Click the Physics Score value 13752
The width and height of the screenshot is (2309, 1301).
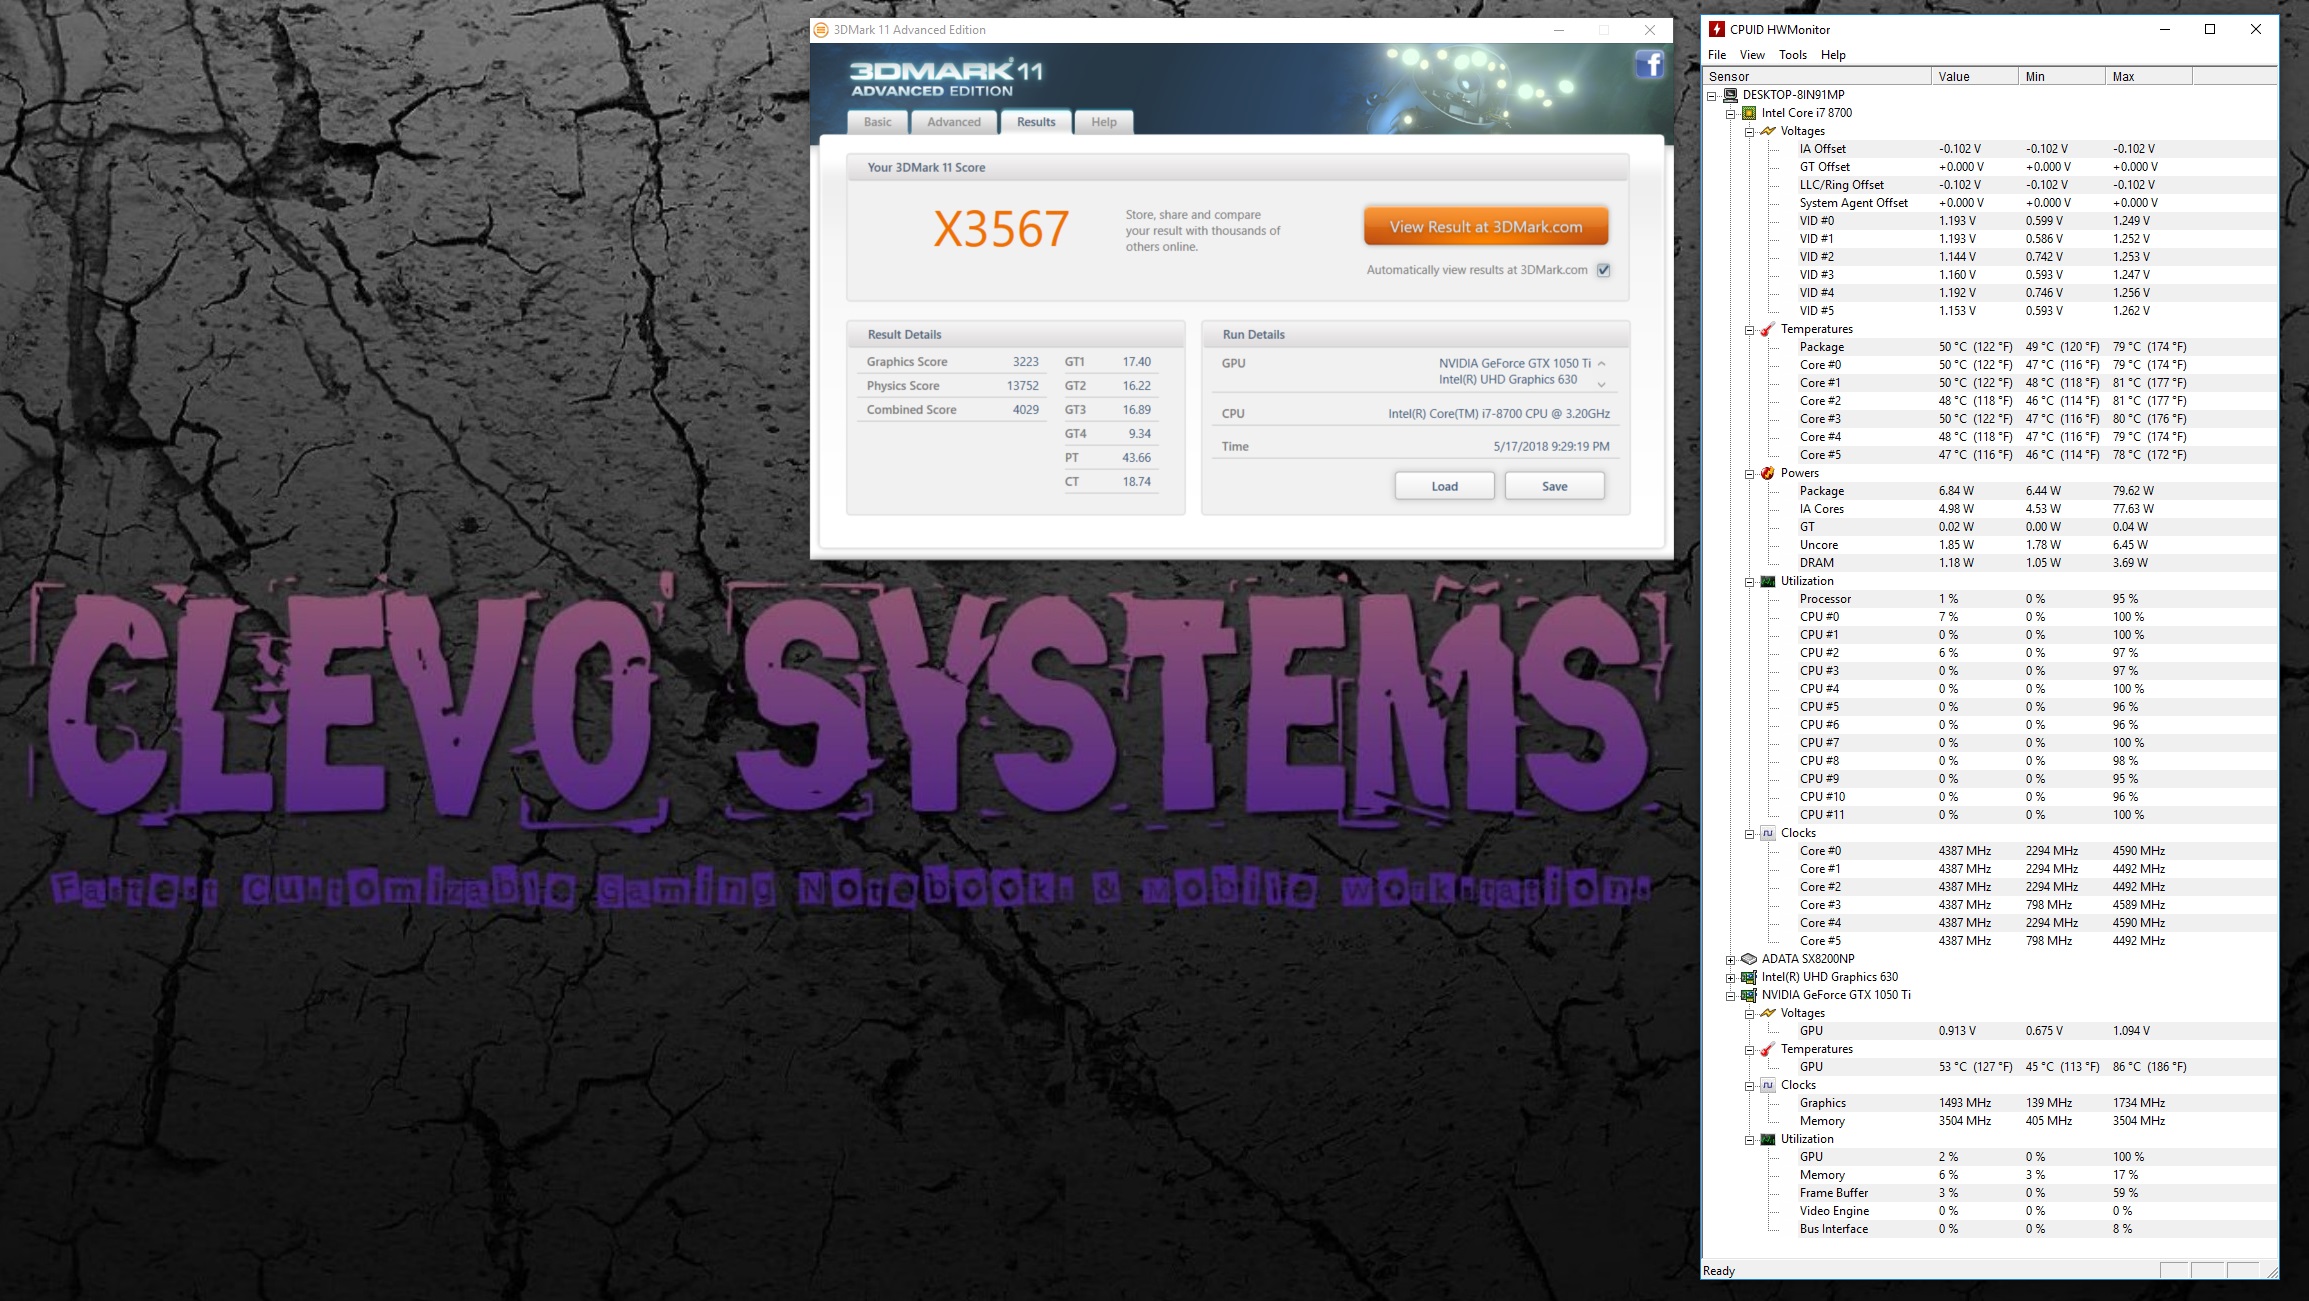(1022, 386)
